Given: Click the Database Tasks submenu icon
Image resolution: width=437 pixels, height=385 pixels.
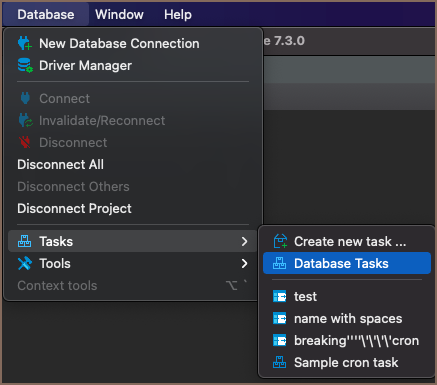Looking at the screenshot, I should (x=279, y=263).
